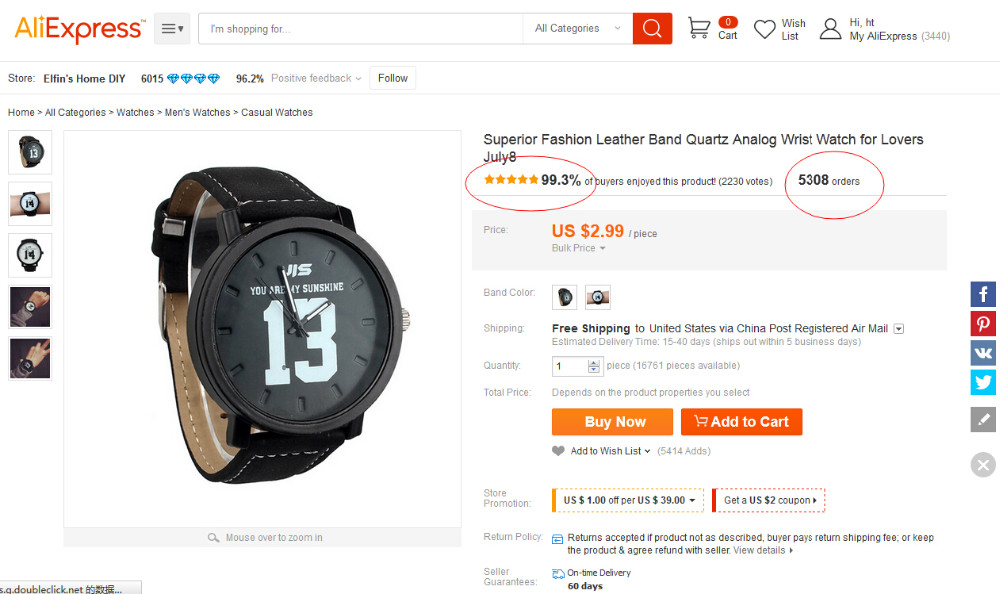
Task: Click the pencil feedback icon on sidebar
Action: click(983, 419)
